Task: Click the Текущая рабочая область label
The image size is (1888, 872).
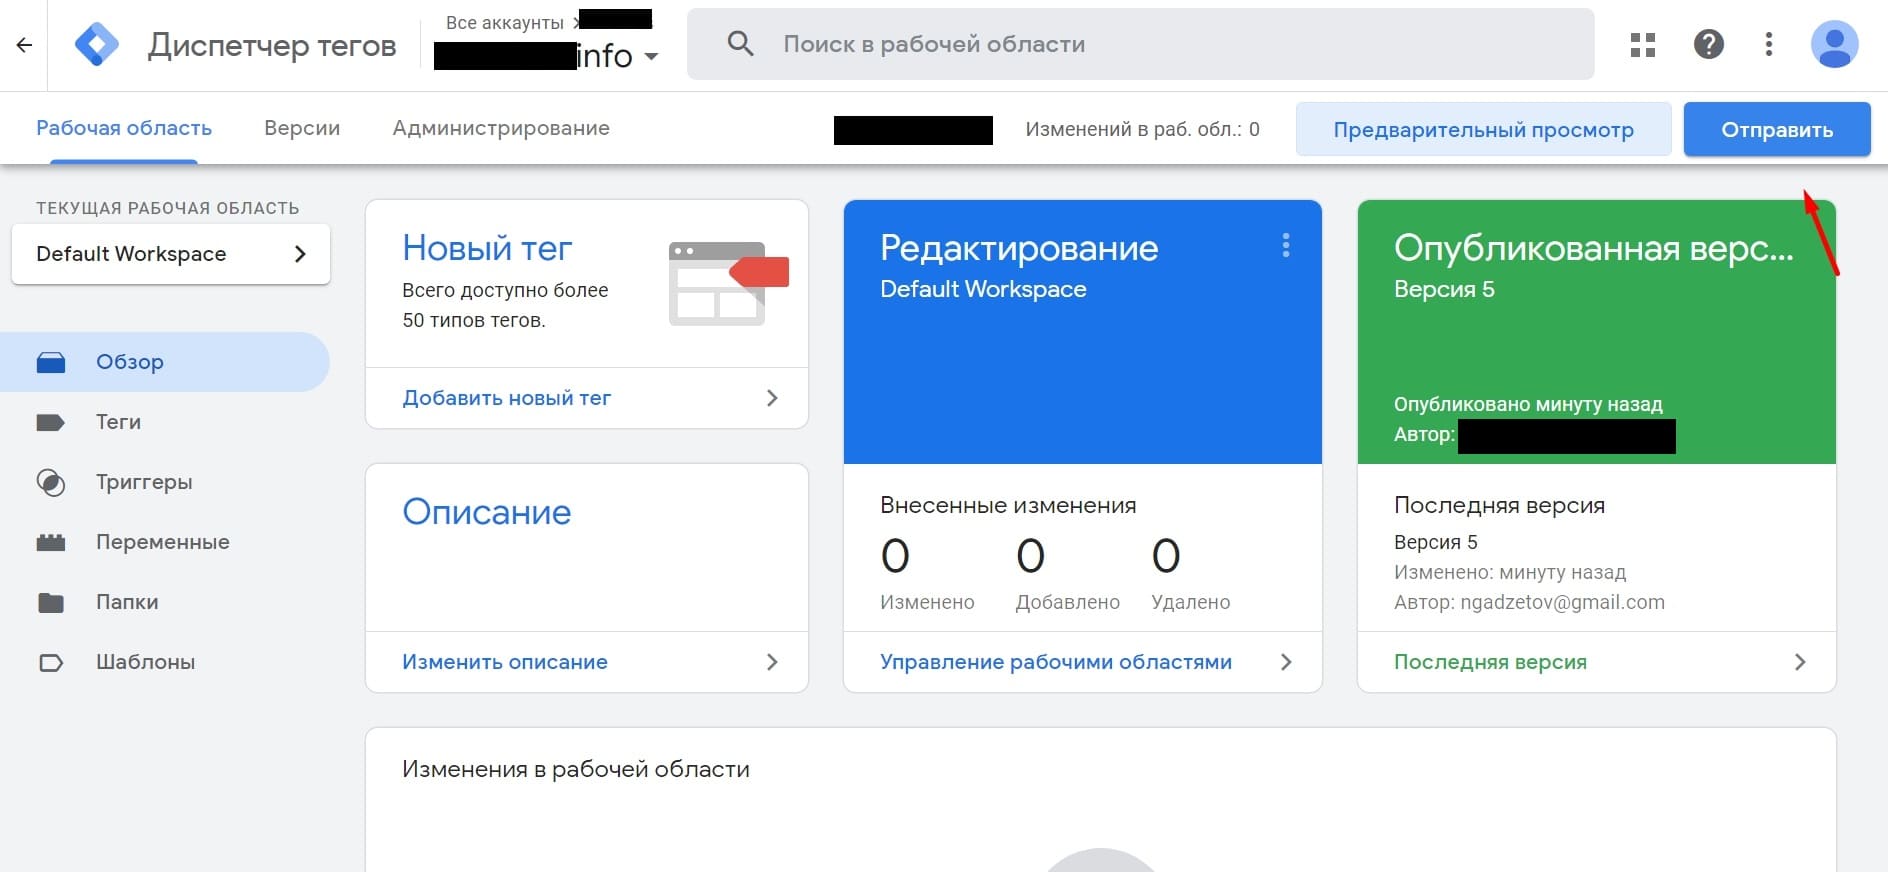Action: 168,208
